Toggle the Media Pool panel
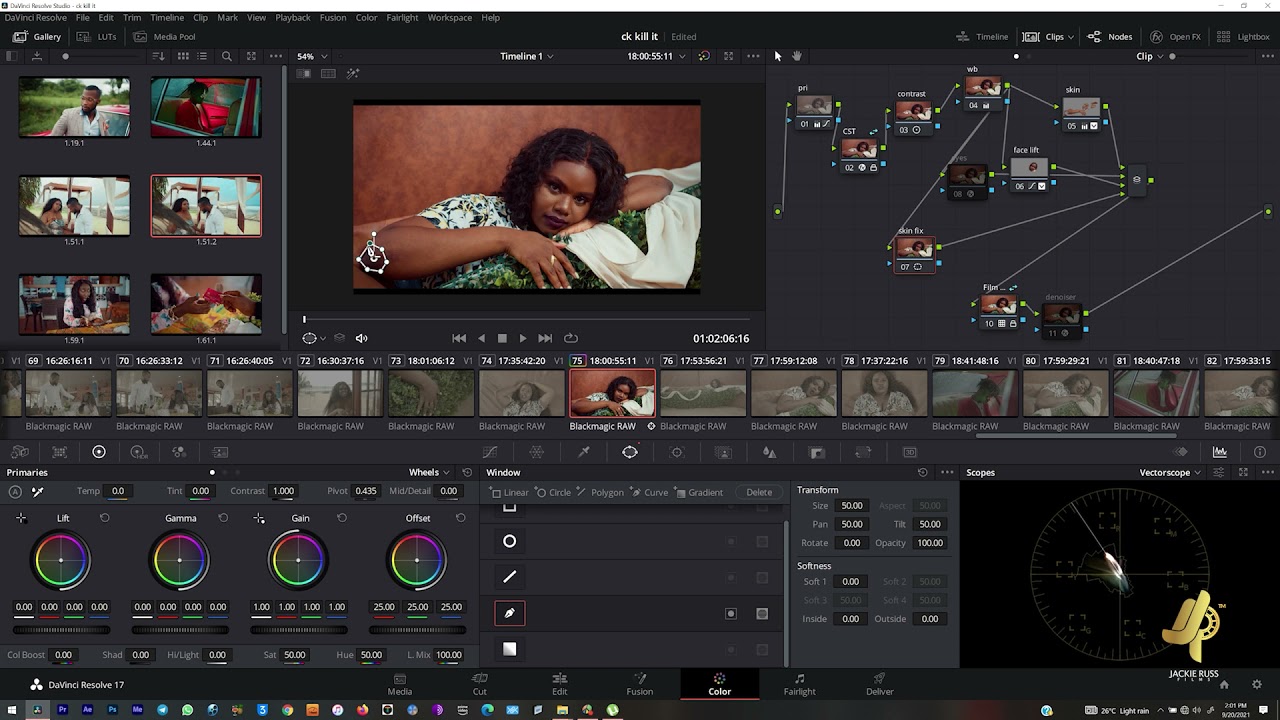Viewport: 1280px width, 720px height. tap(164, 37)
